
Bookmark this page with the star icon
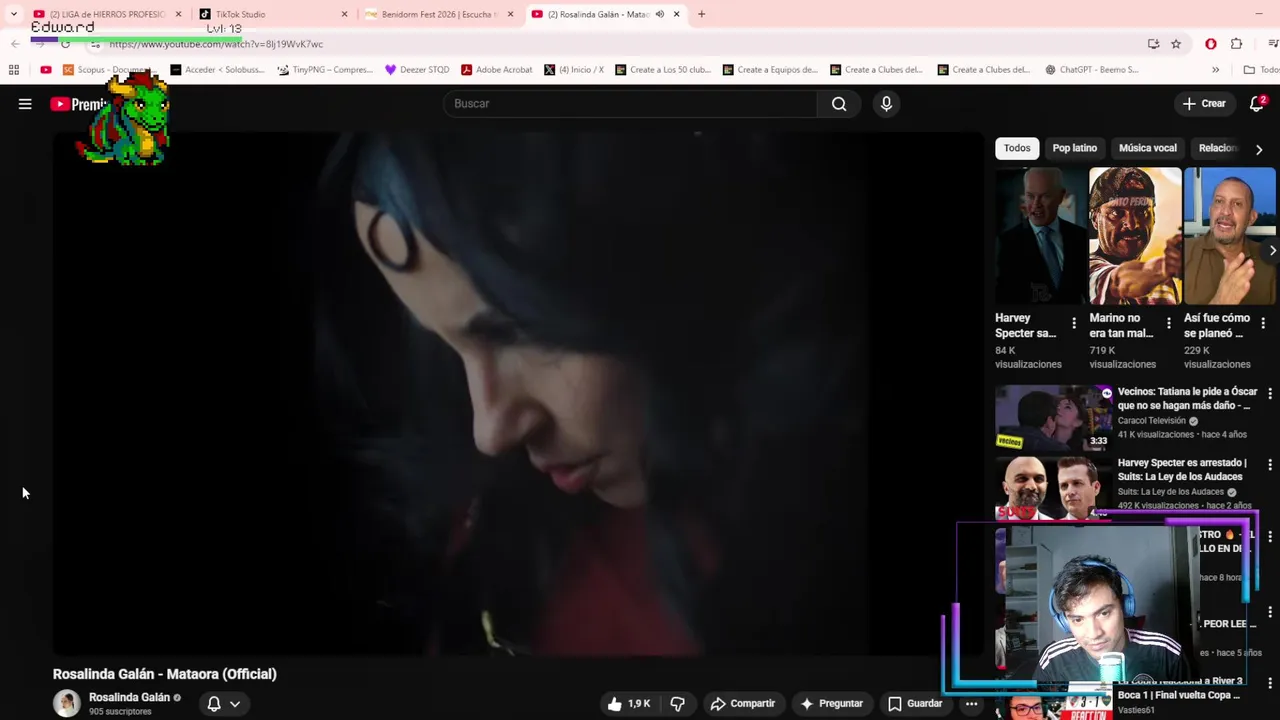pyautogui.click(x=1176, y=44)
